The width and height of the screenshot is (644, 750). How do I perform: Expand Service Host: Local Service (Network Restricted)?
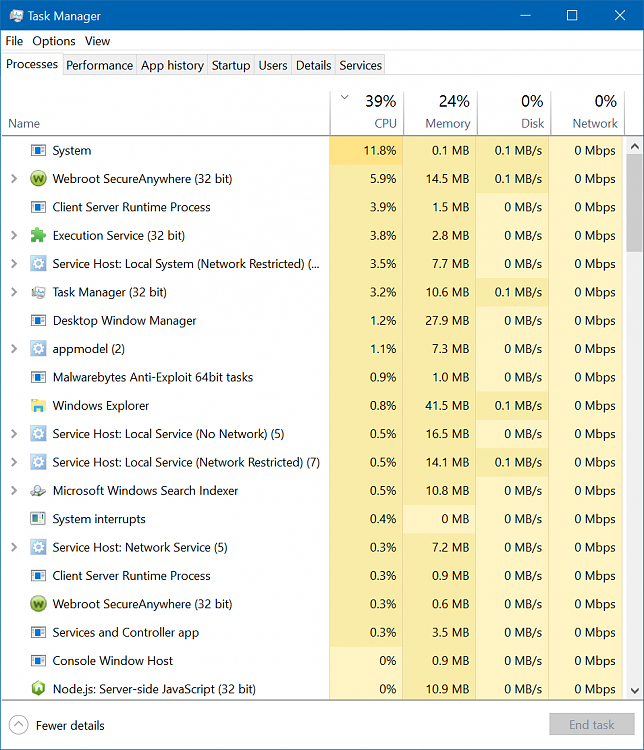click(x=14, y=462)
